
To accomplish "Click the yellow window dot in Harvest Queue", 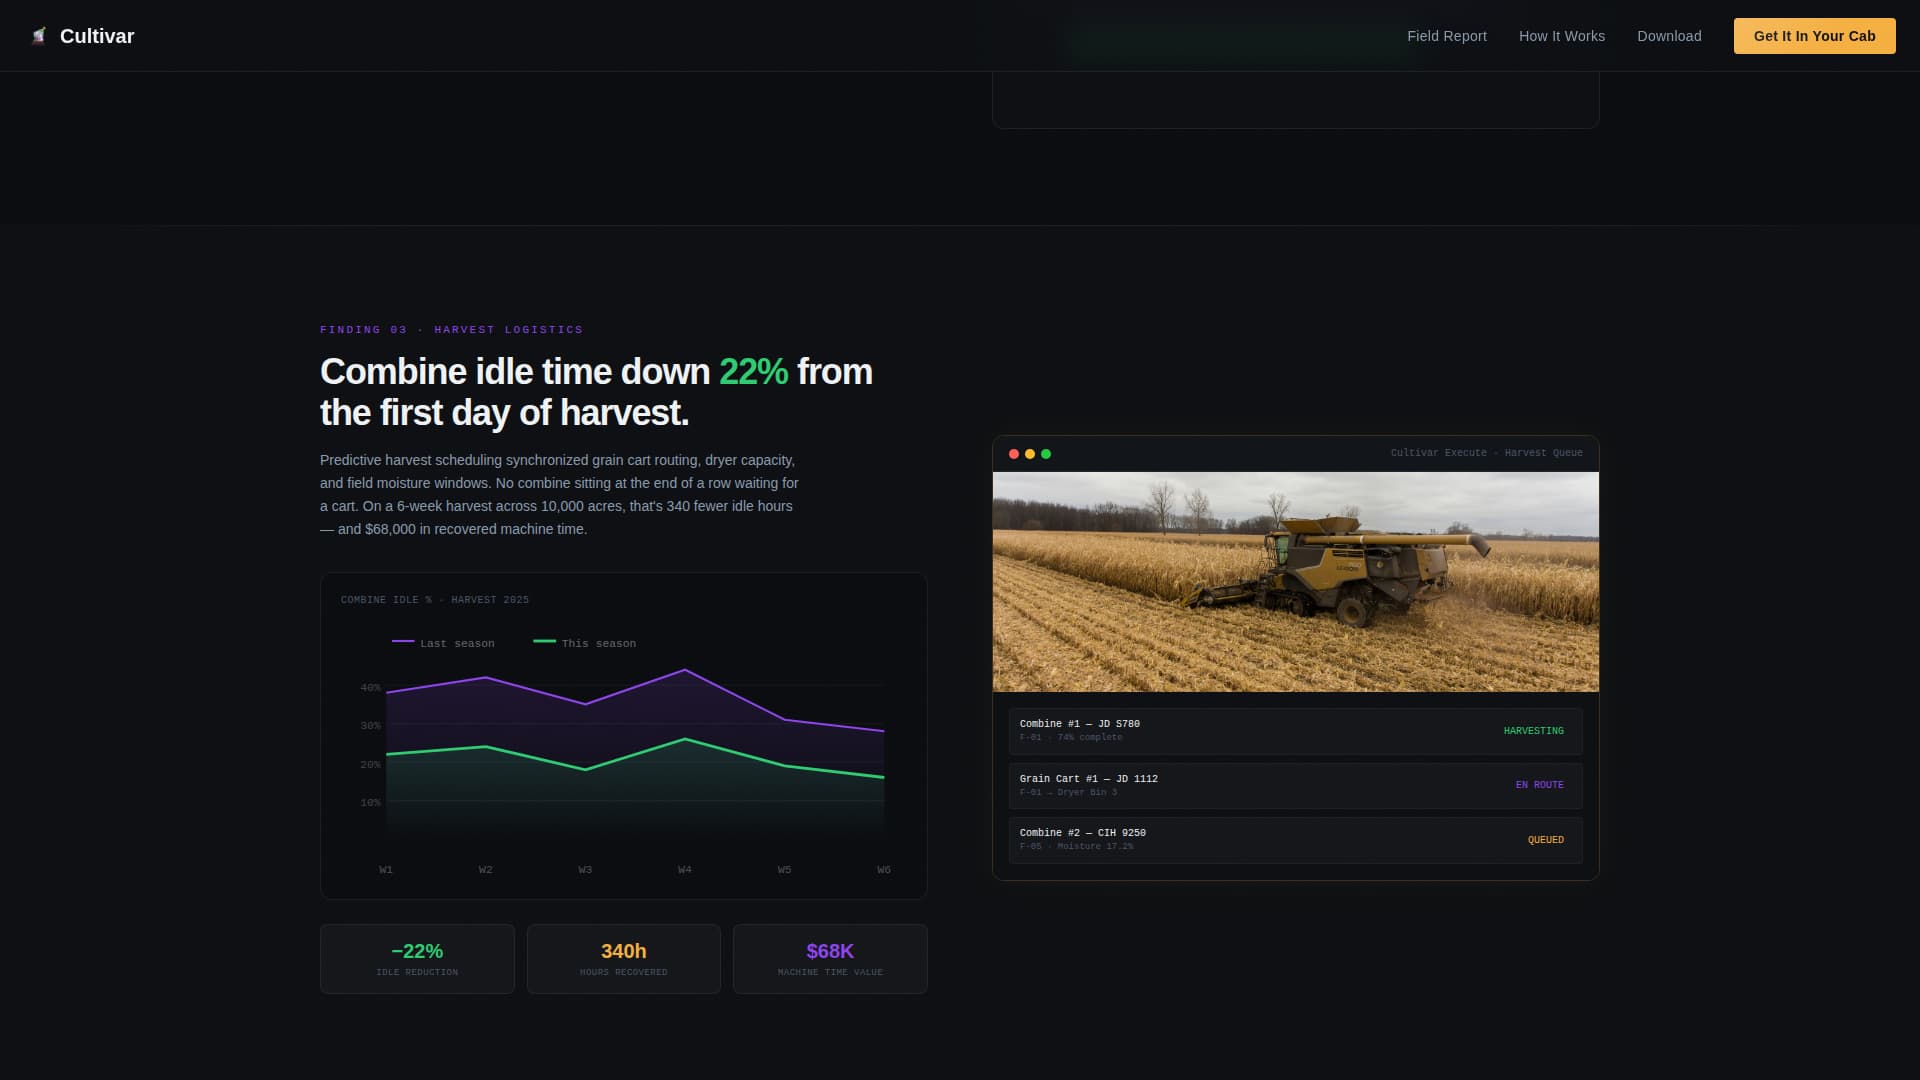I will pyautogui.click(x=1030, y=454).
